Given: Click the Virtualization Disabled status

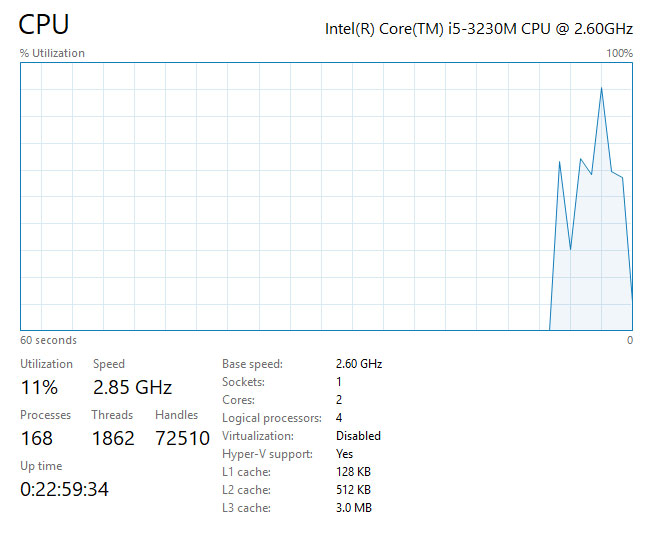Looking at the screenshot, I should pos(358,436).
